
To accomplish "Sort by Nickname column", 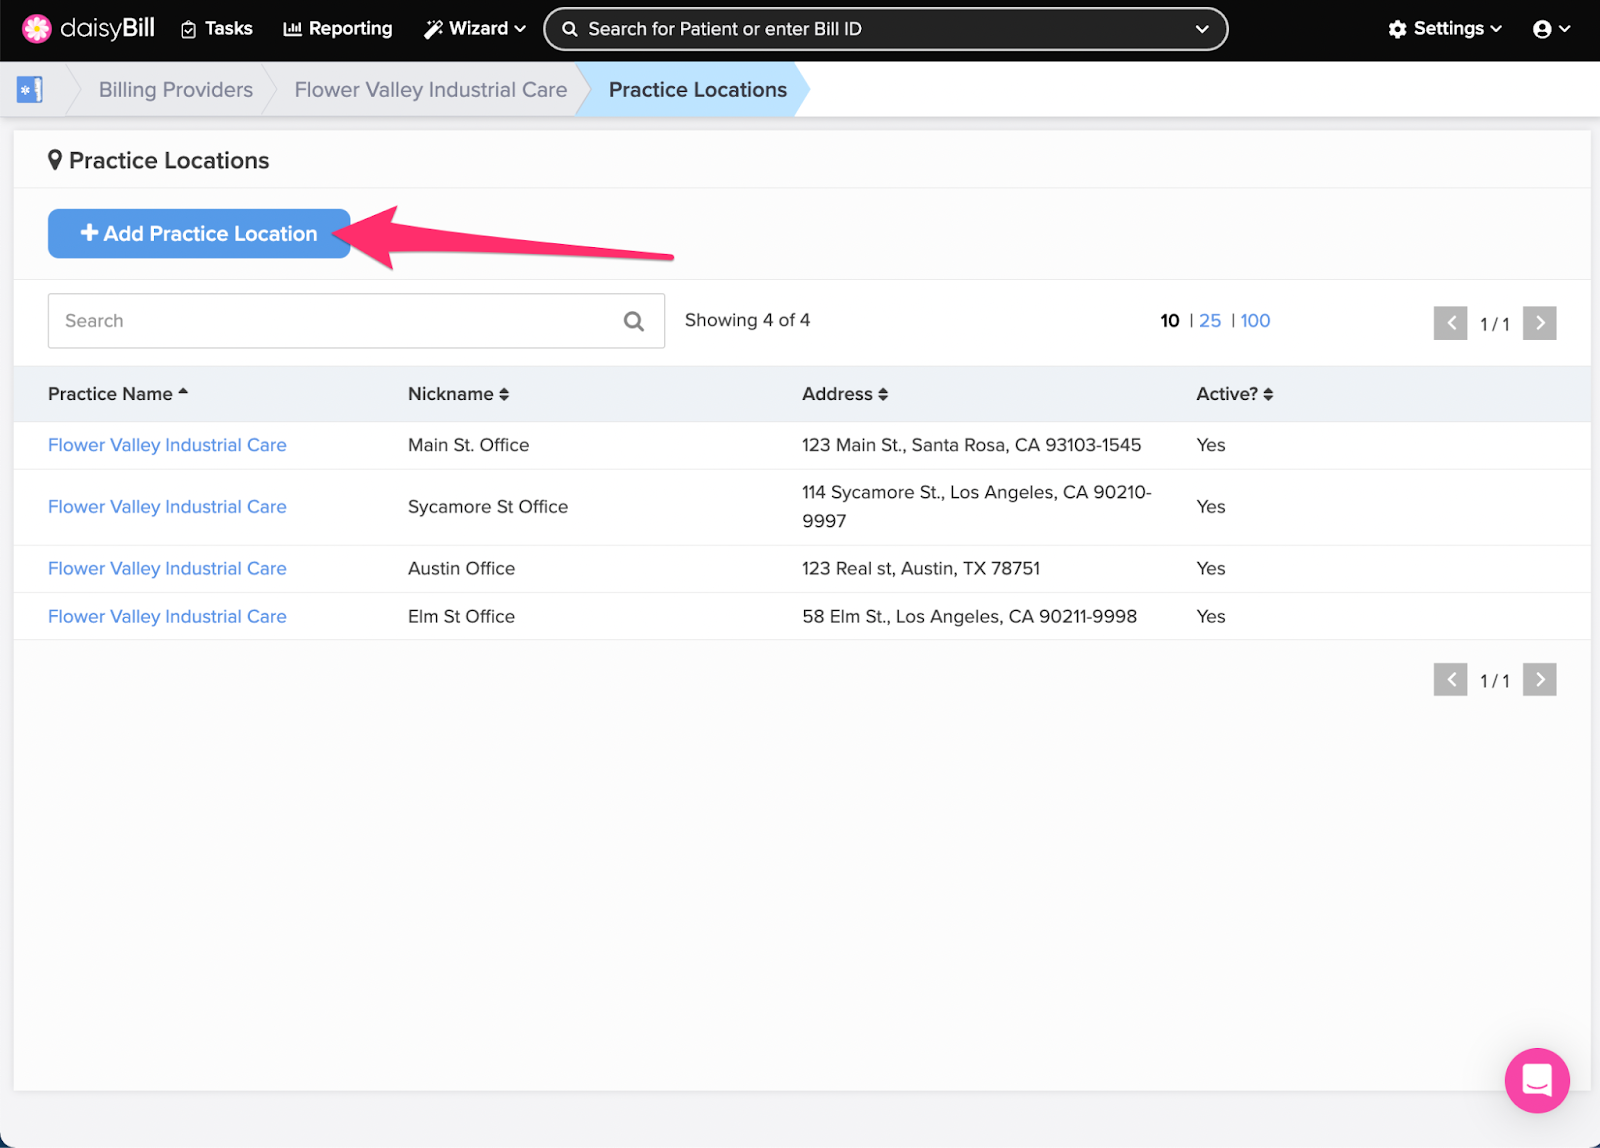I will (459, 394).
